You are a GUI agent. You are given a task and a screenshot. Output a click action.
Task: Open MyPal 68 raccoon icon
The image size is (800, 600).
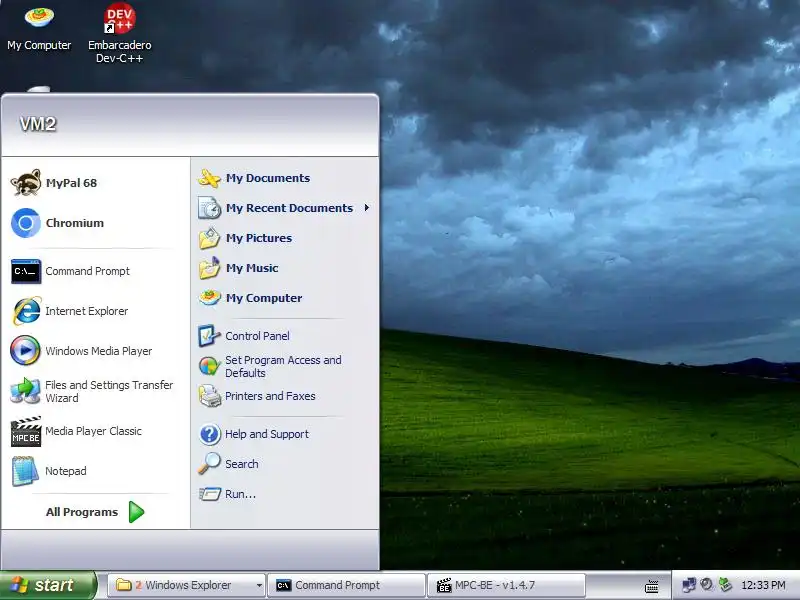tap(26, 183)
